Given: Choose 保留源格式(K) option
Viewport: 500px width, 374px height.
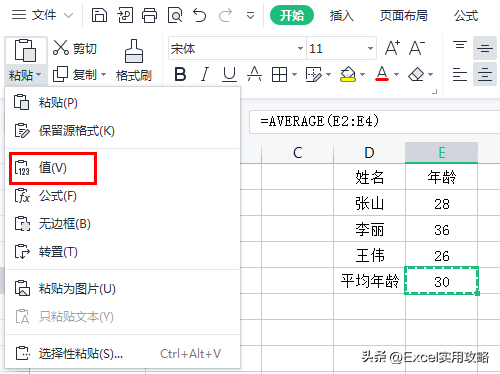Looking at the screenshot, I should tap(123, 130).
